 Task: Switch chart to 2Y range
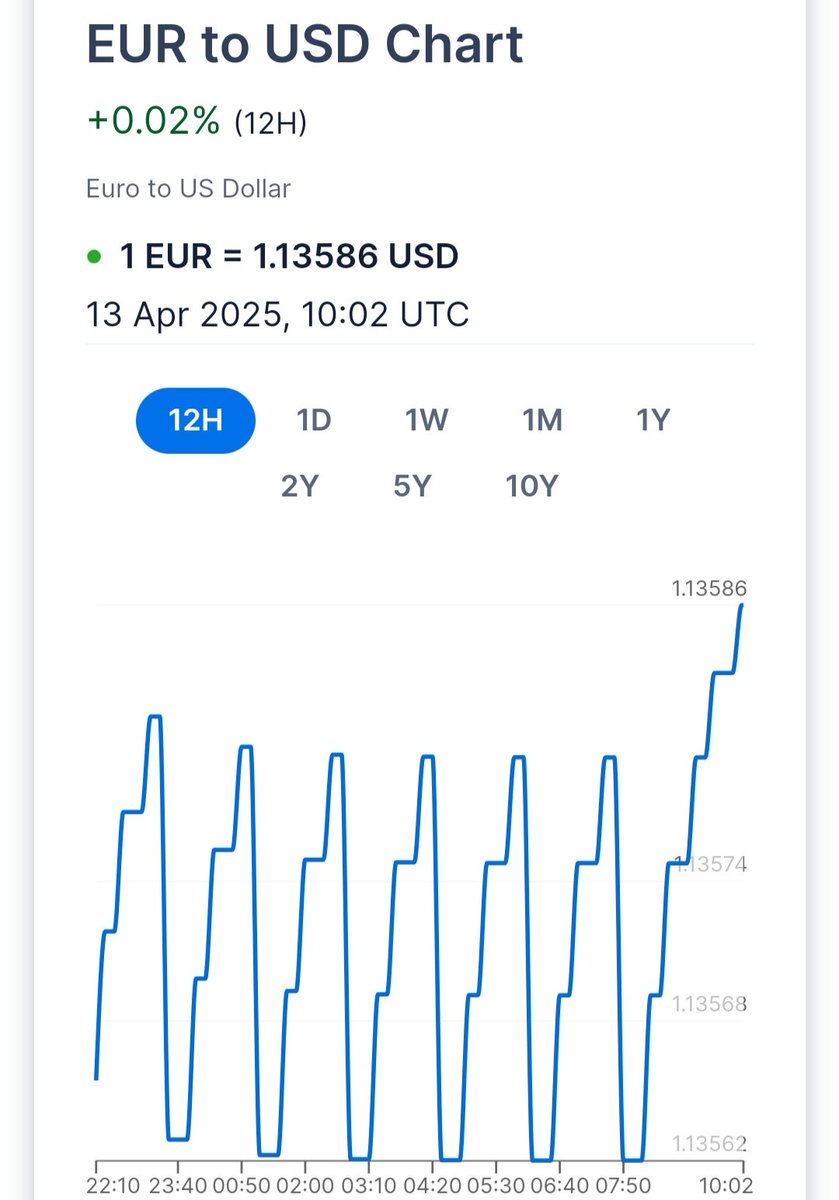pyautogui.click(x=299, y=486)
